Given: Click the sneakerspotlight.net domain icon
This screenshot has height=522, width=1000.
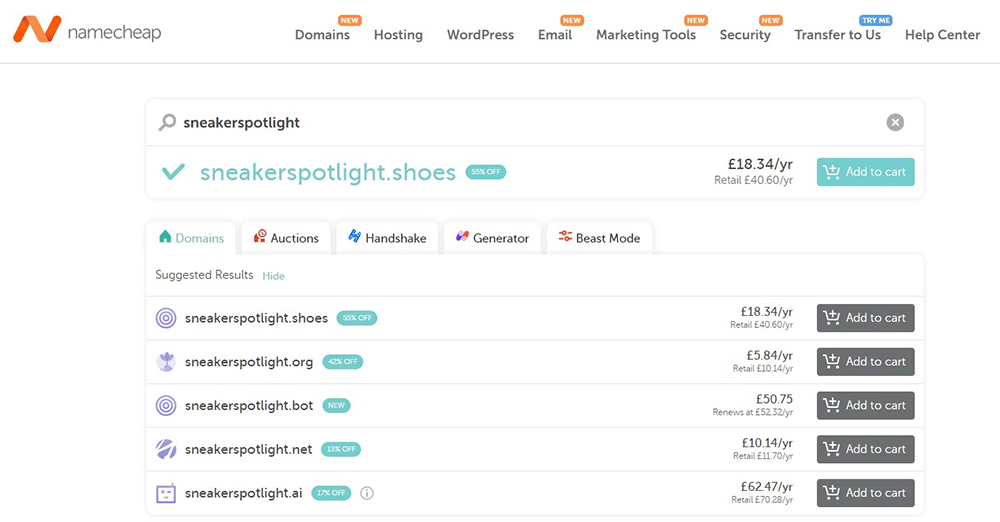Looking at the screenshot, I should coord(166,449).
